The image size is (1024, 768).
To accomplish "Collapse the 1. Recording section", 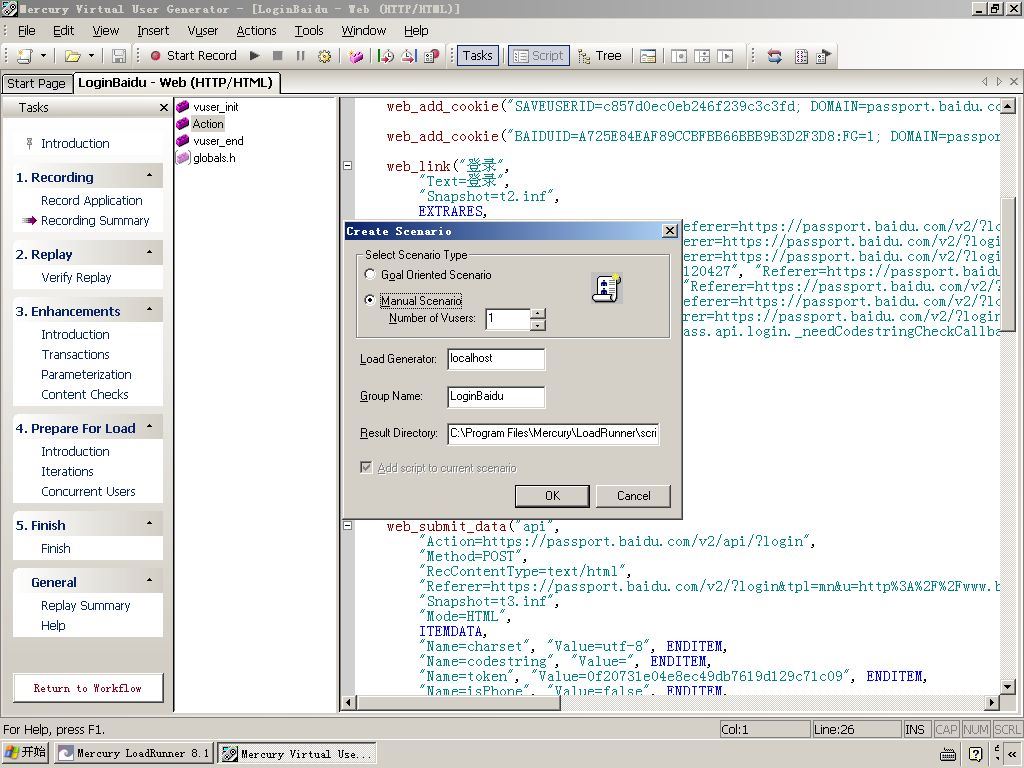I will click(x=150, y=176).
